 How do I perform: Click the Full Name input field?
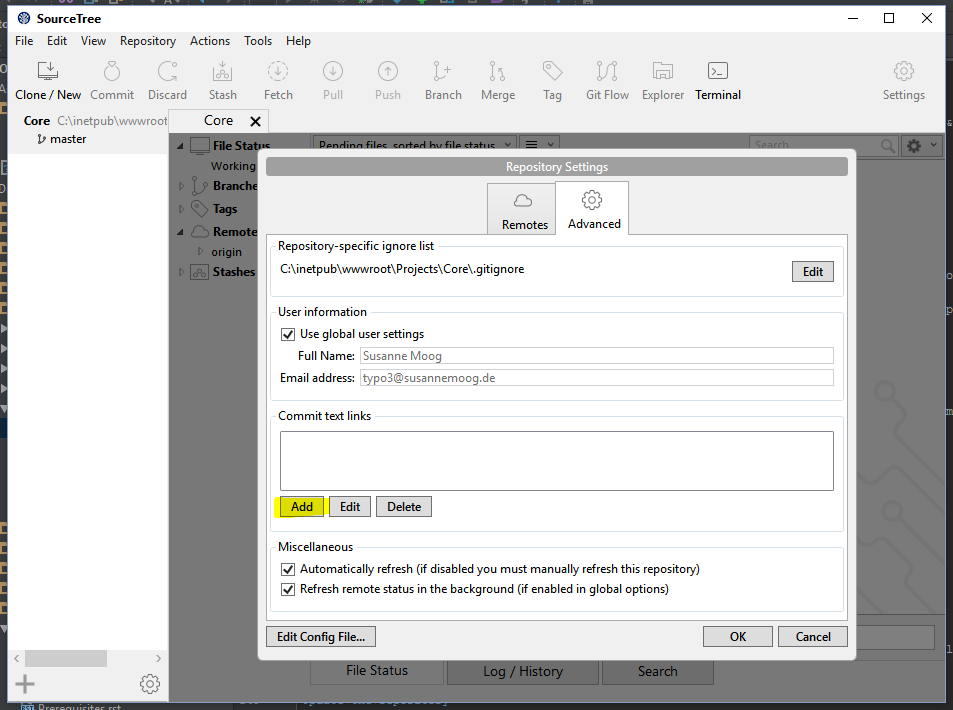tap(596, 356)
